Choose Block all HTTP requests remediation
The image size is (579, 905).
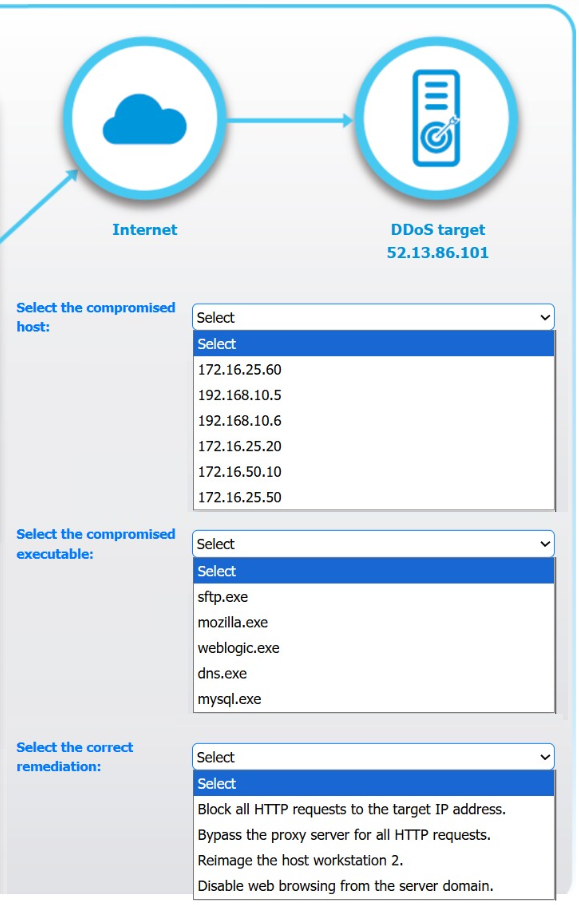373,809
